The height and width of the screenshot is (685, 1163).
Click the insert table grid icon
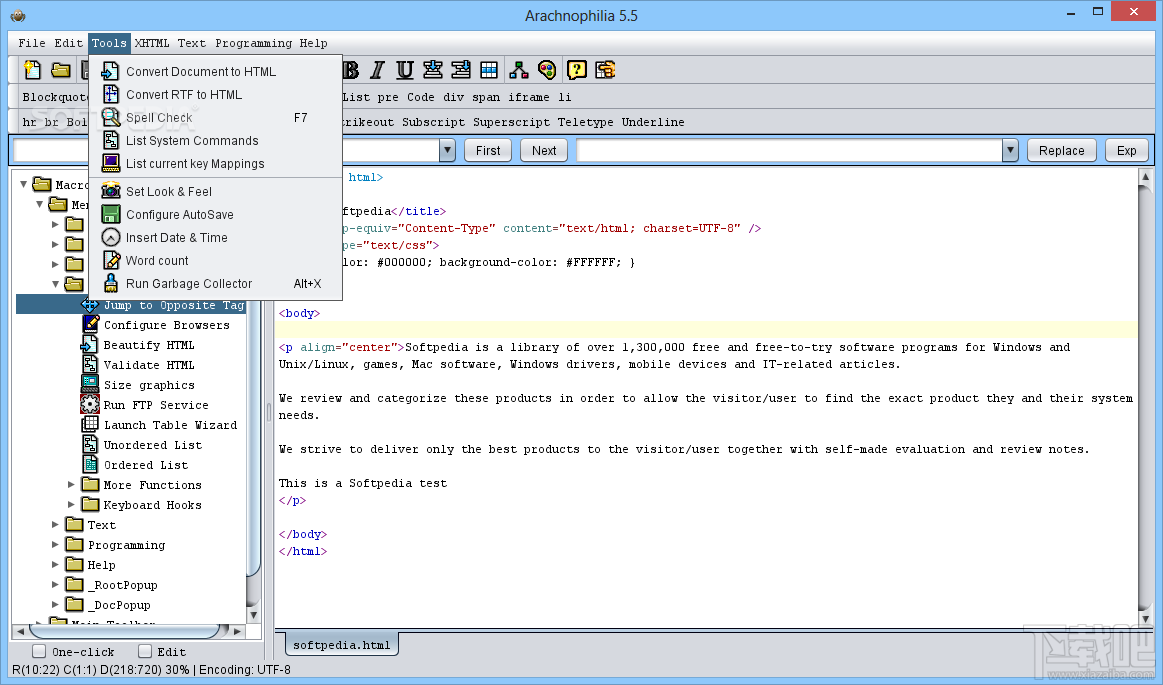tap(489, 69)
